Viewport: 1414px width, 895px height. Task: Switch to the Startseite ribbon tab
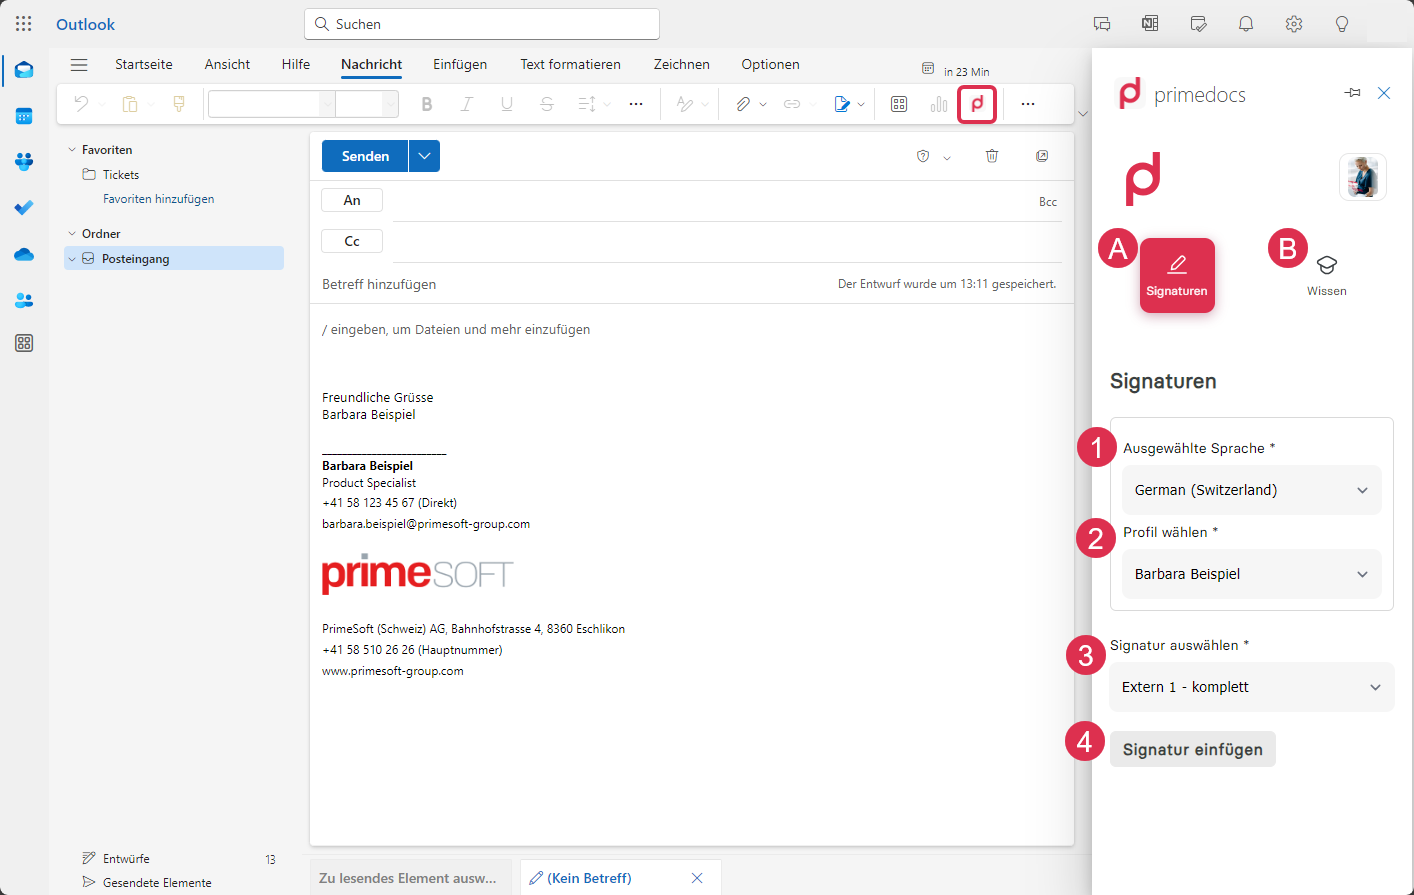point(144,64)
